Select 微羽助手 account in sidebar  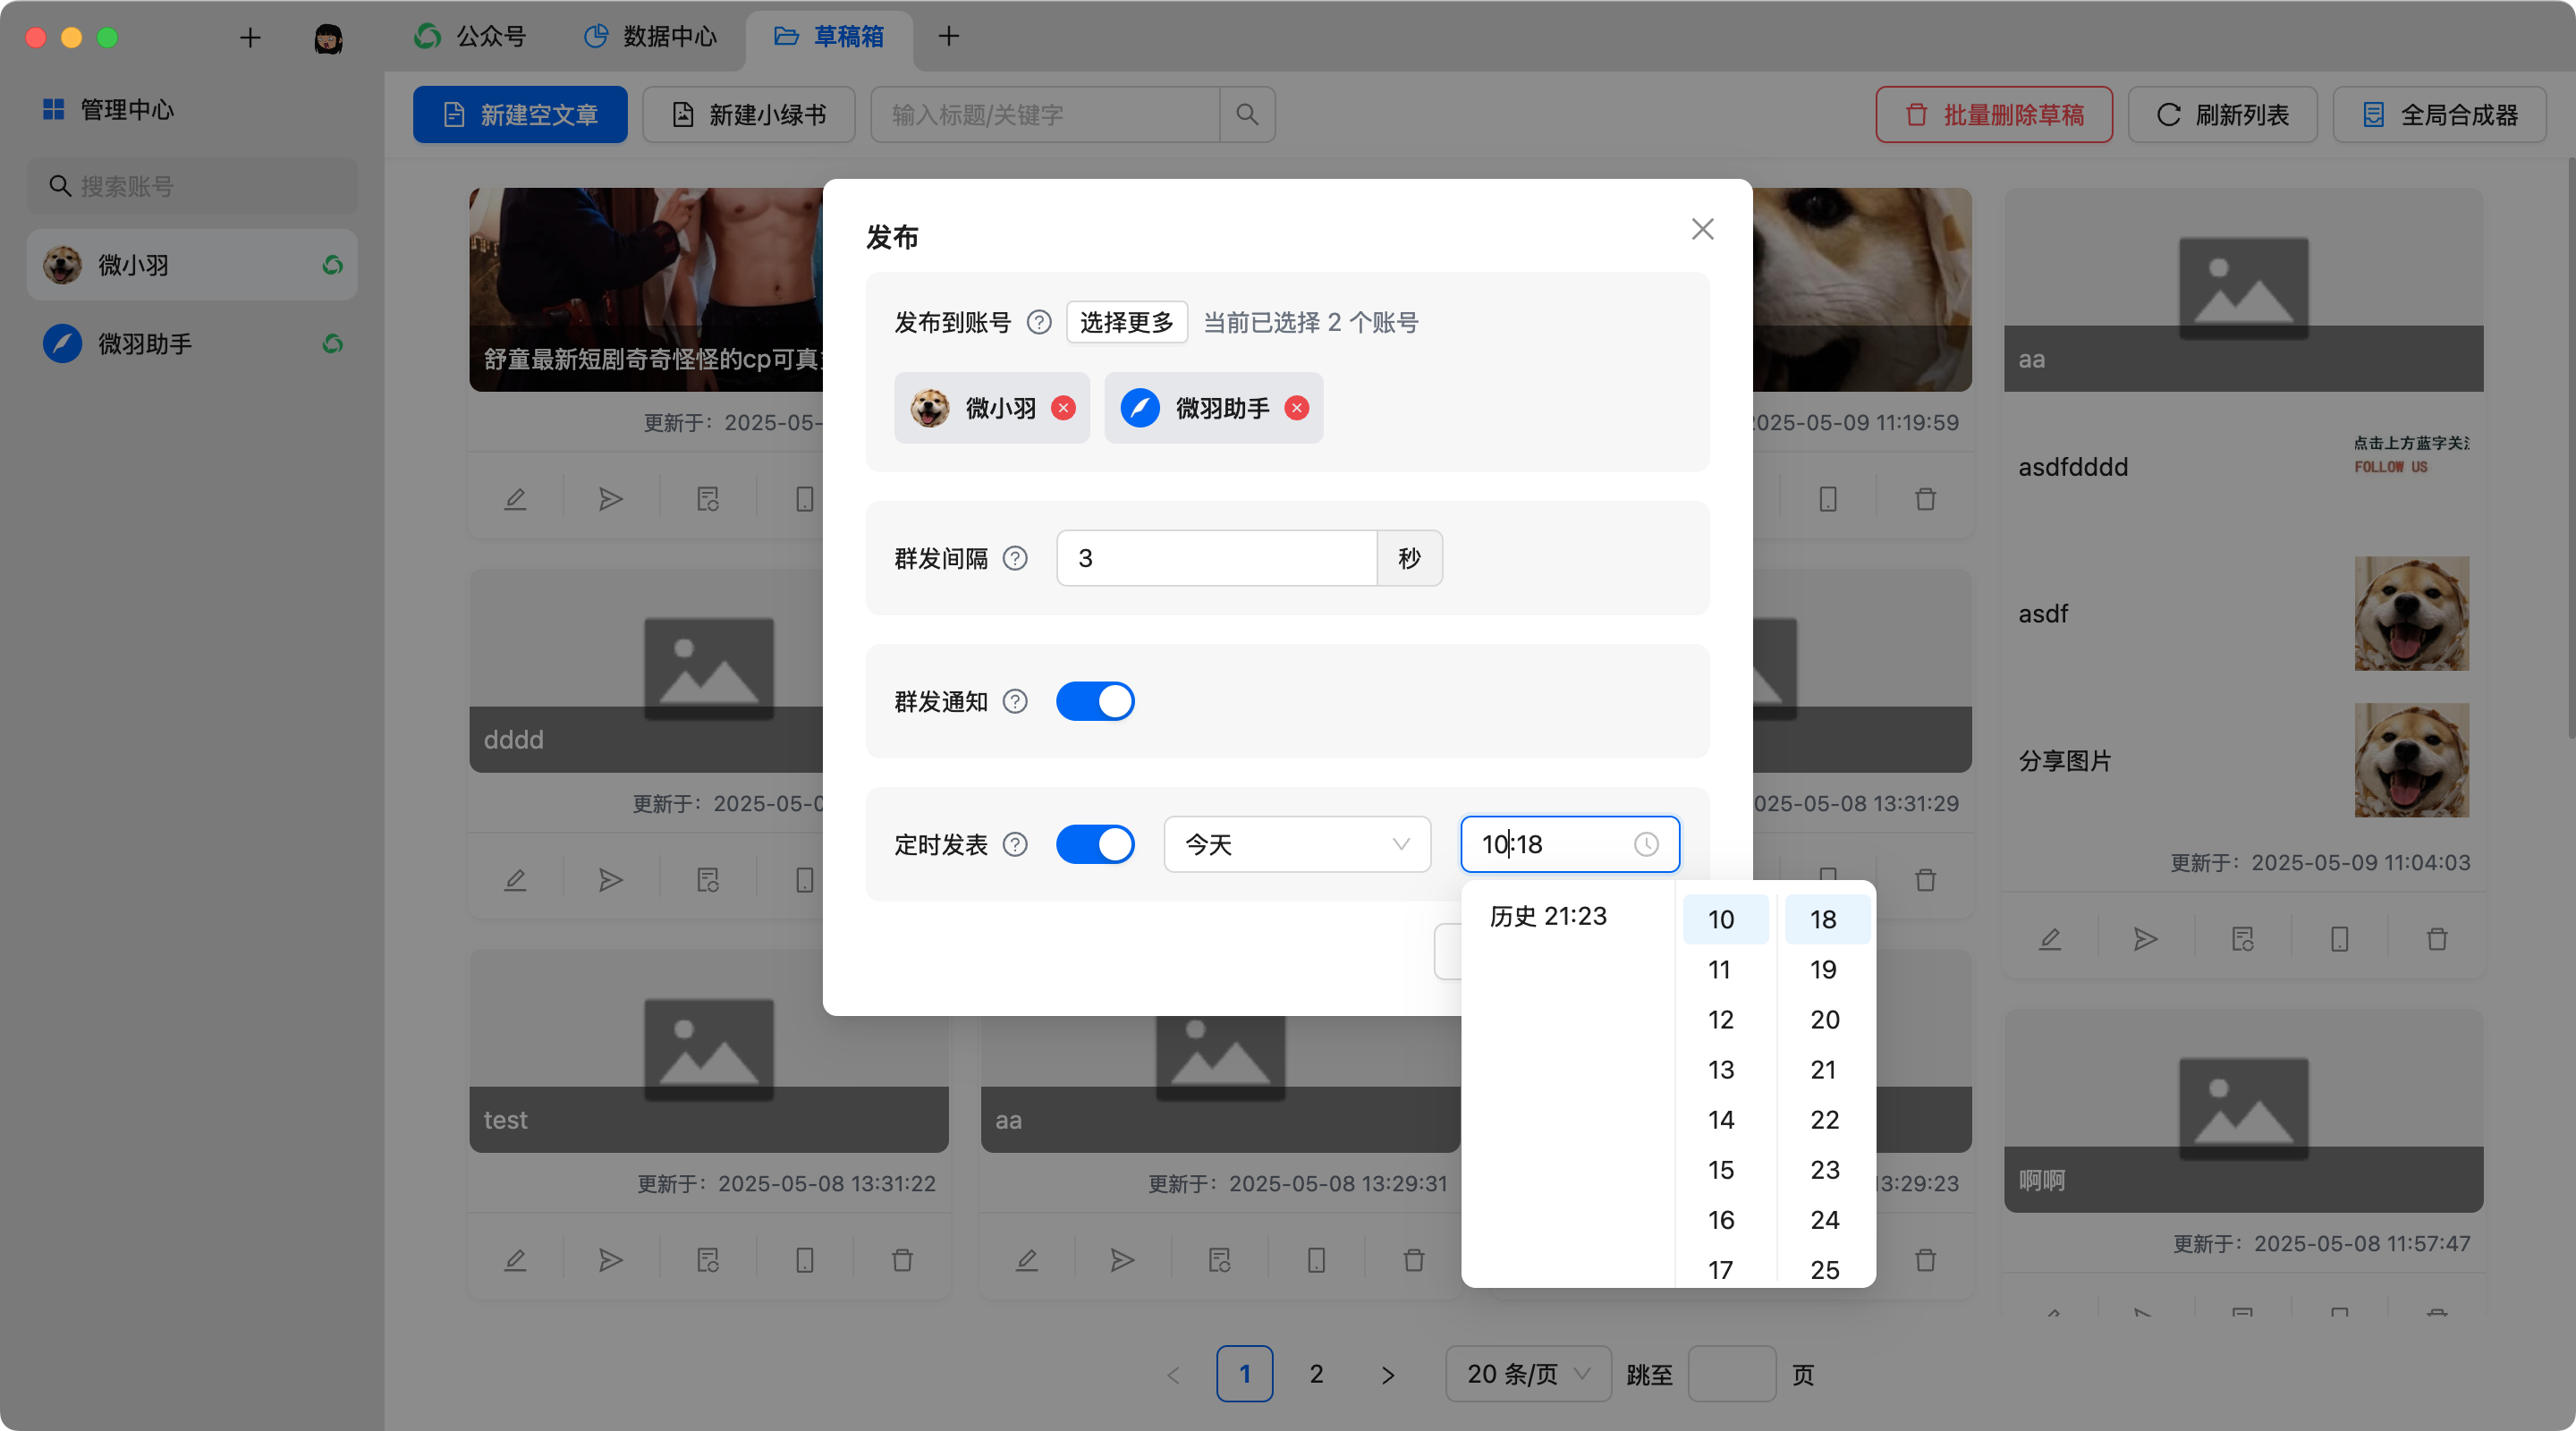point(192,344)
